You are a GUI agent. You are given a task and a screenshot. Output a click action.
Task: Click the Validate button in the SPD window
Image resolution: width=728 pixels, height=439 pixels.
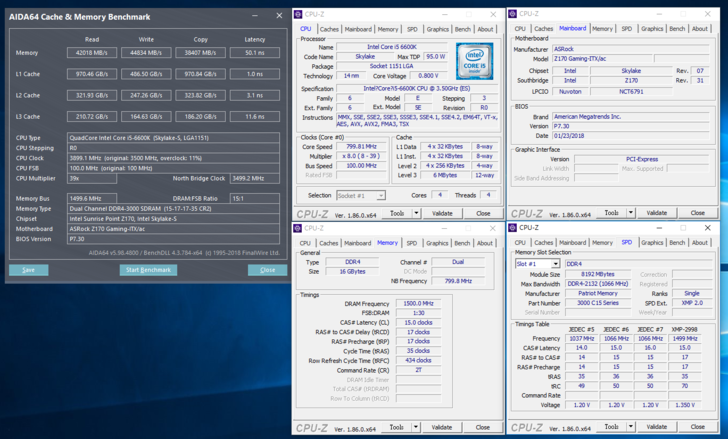click(657, 427)
